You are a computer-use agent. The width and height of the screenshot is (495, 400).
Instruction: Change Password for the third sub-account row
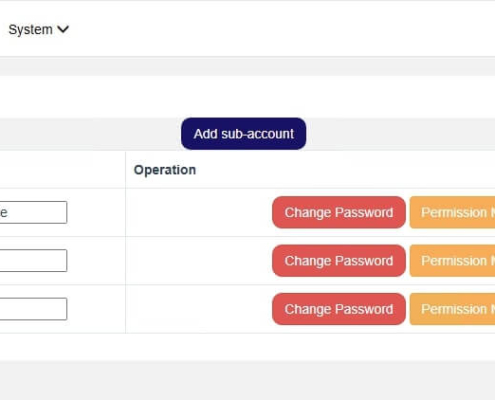[x=339, y=309]
